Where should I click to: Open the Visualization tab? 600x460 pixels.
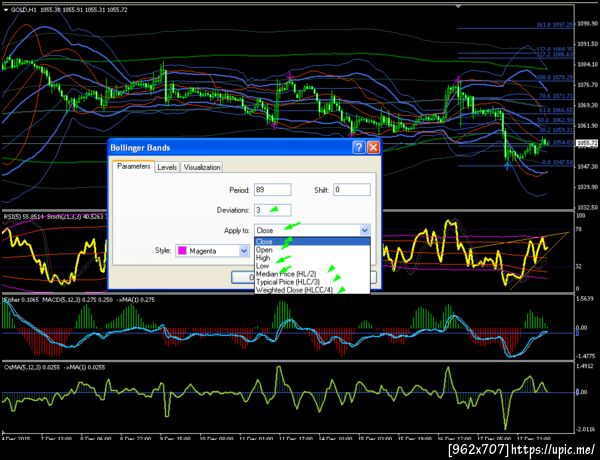point(202,167)
